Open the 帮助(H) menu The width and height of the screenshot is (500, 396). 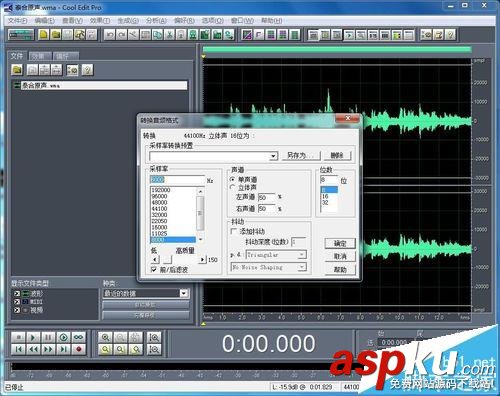click(272, 21)
